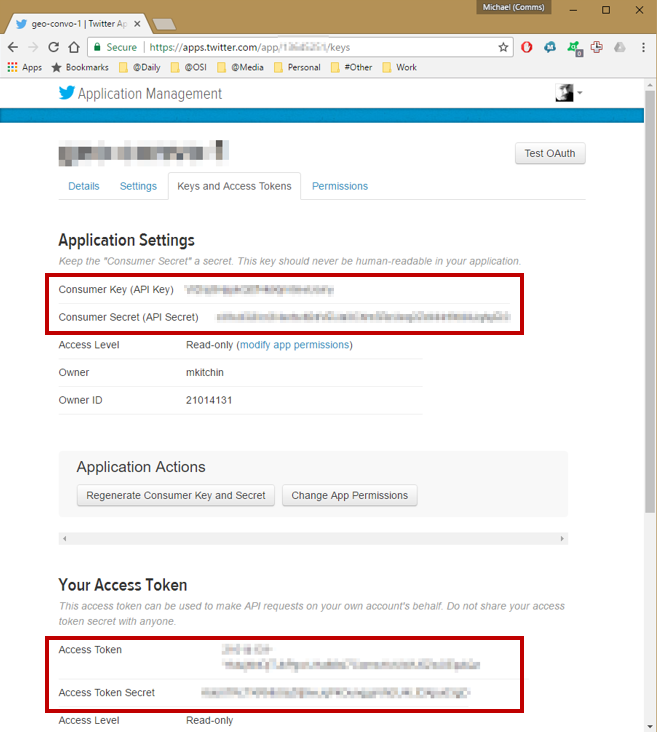Click the blue chat extension icon
The width and height of the screenshot is (657, 732).
pos(550,47)
